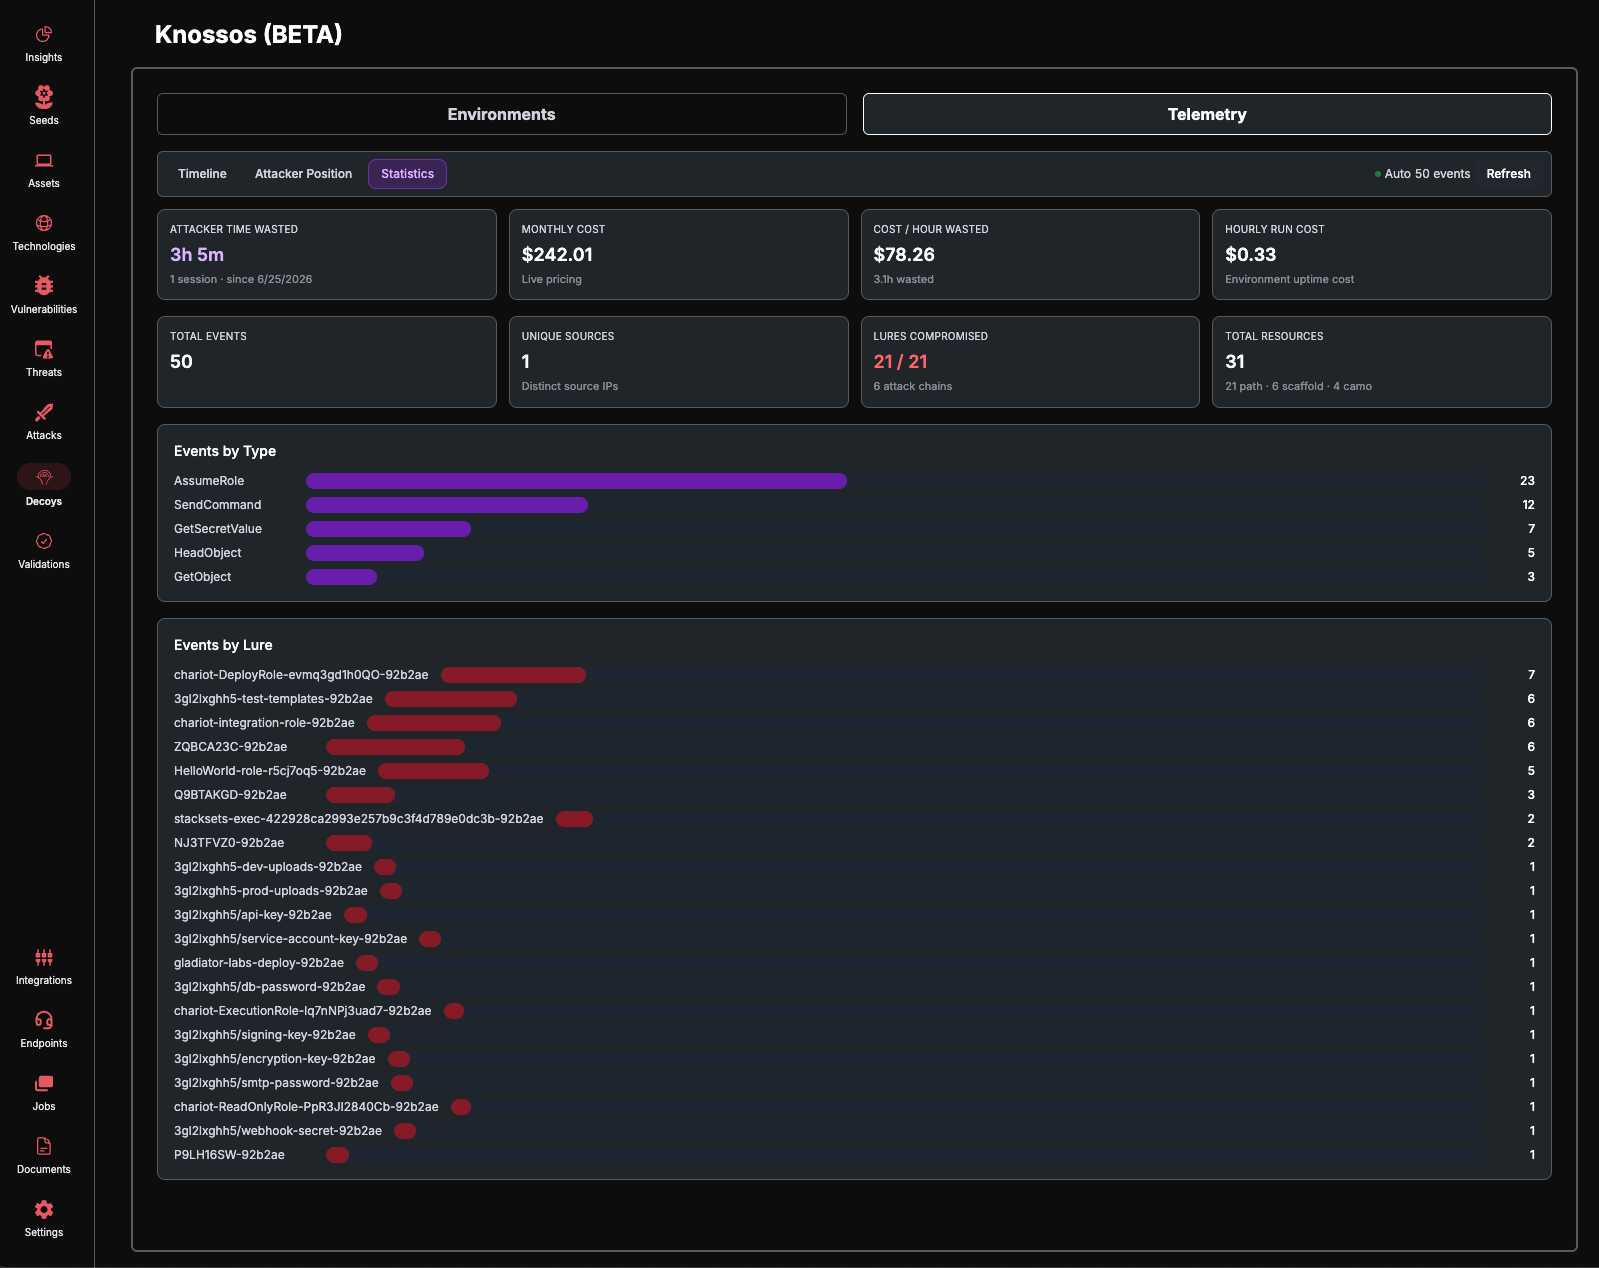The width and height of the screenshot is (1599, 1268).
Task: Toggle Auto 50 events indicator
Action: [1422, 174]
